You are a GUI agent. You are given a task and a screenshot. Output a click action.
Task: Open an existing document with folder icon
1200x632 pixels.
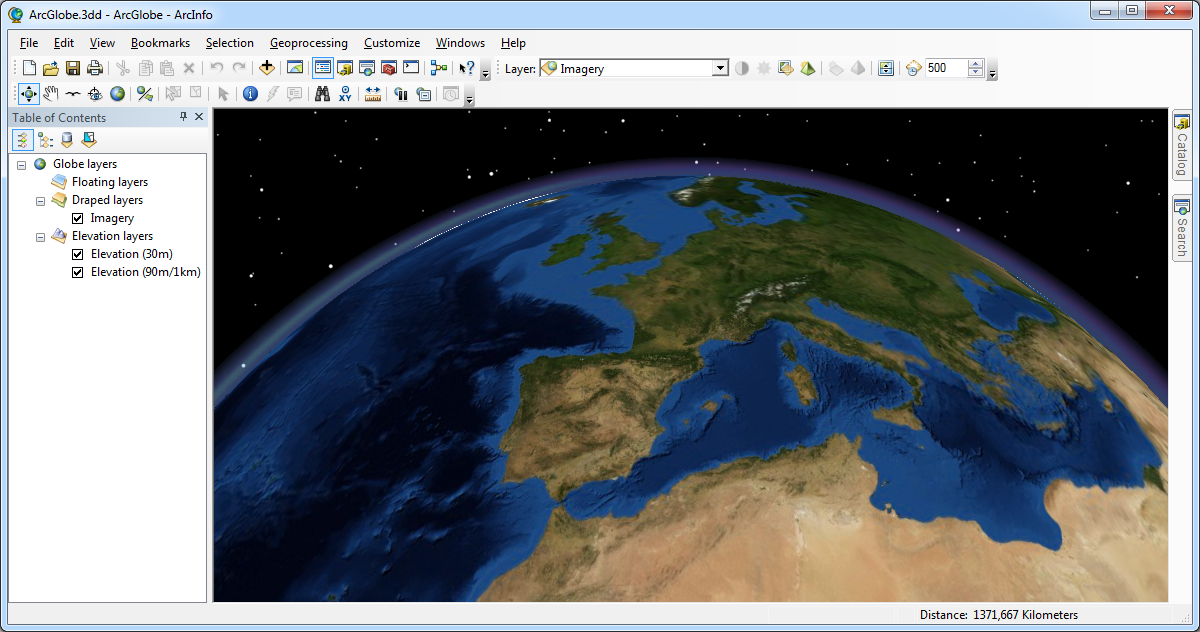pyautogui.click(x=50, y=68)
